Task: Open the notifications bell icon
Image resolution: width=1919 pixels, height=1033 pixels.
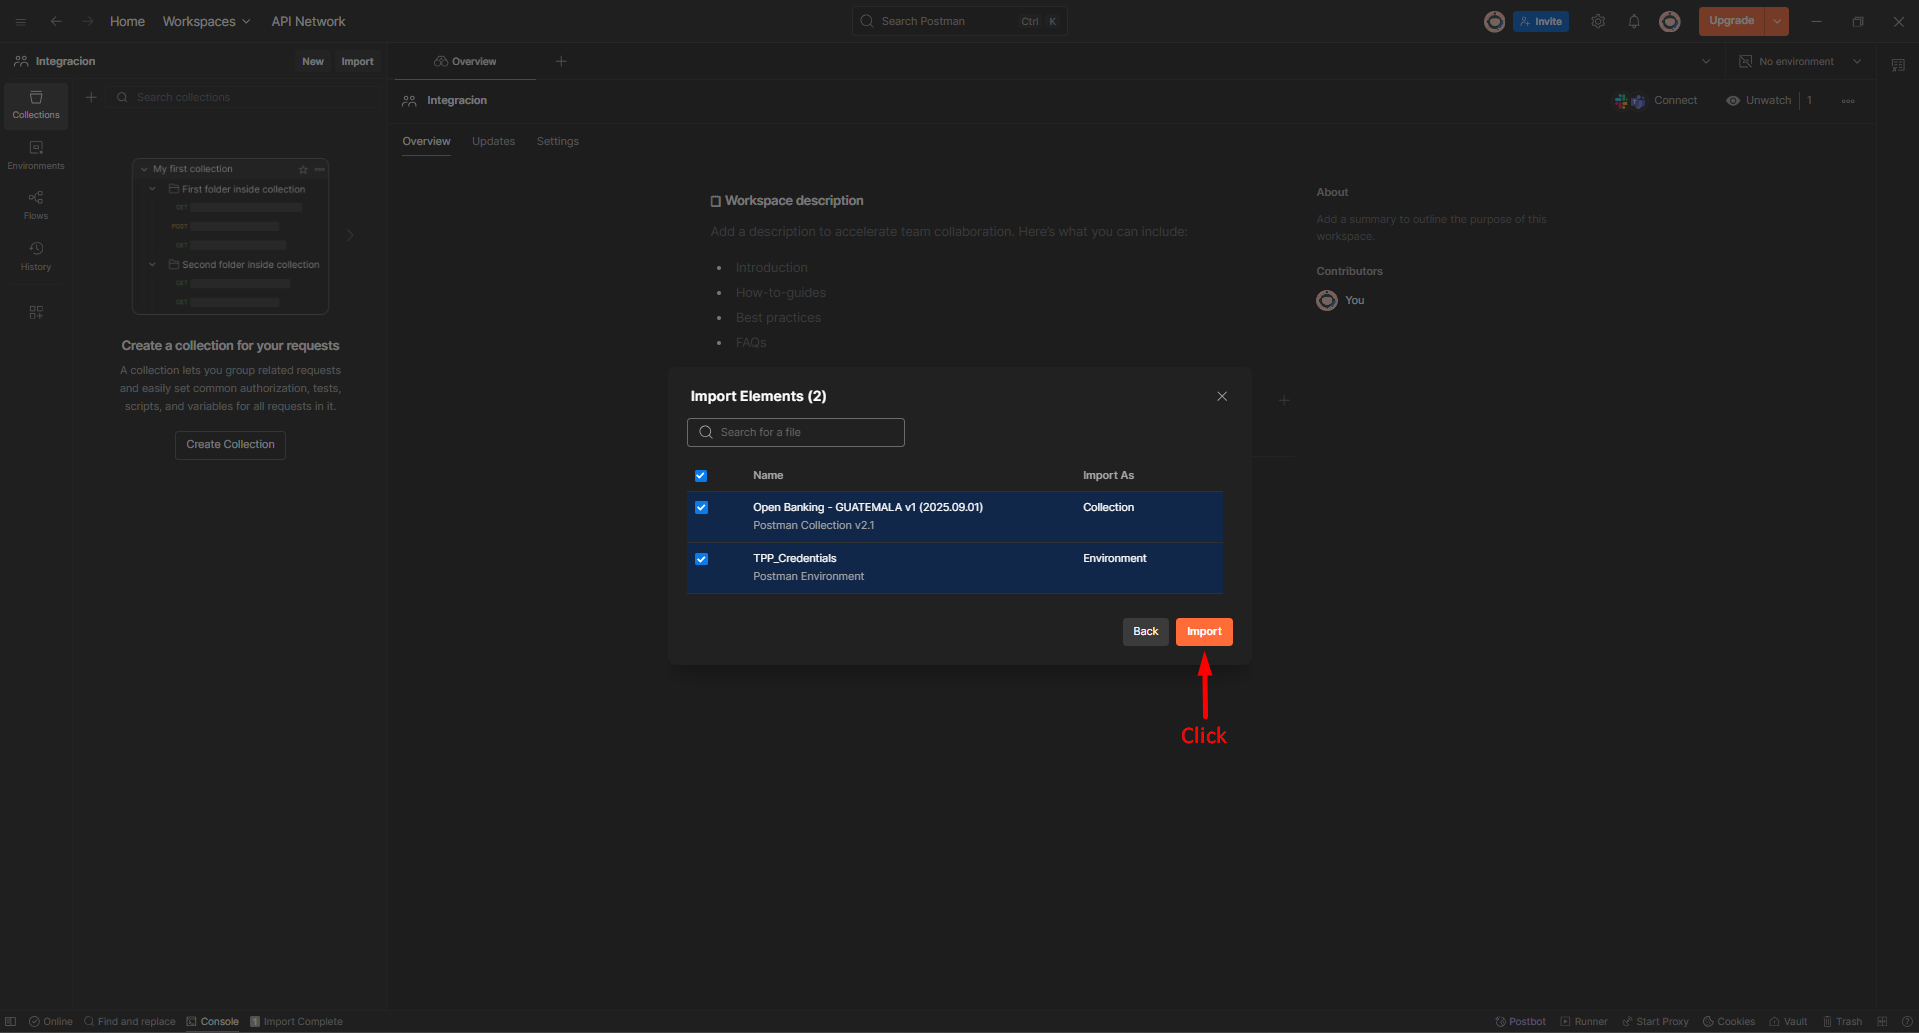Action: click(x=1634, y=21)
